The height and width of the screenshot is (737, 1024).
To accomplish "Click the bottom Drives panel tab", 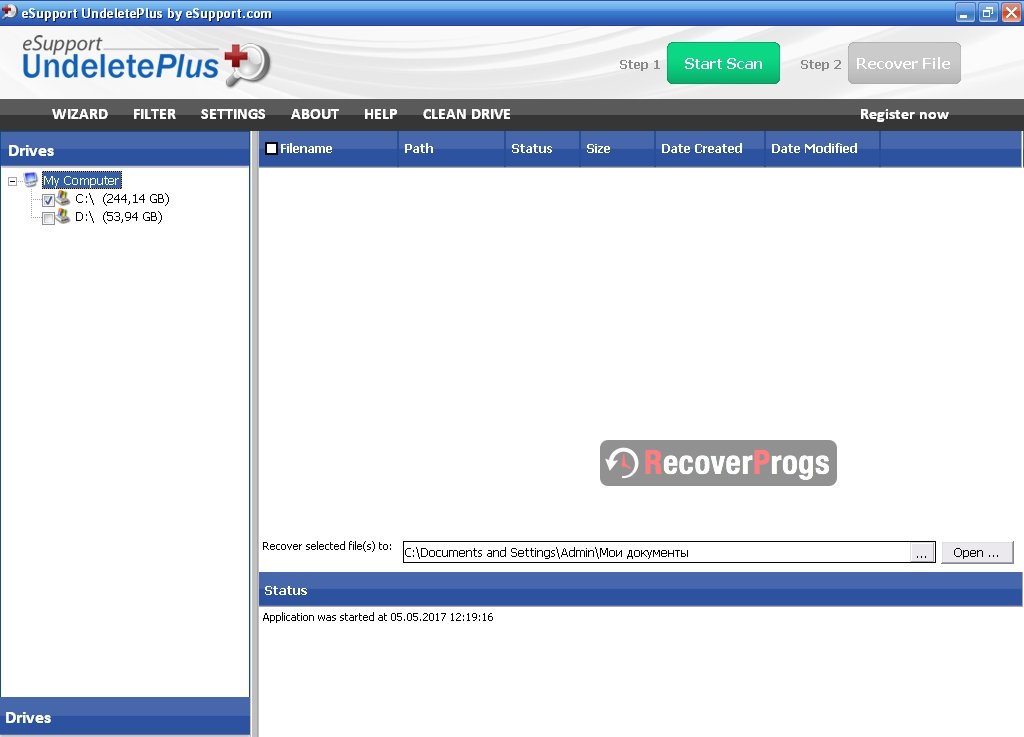I will pos(125,717).
